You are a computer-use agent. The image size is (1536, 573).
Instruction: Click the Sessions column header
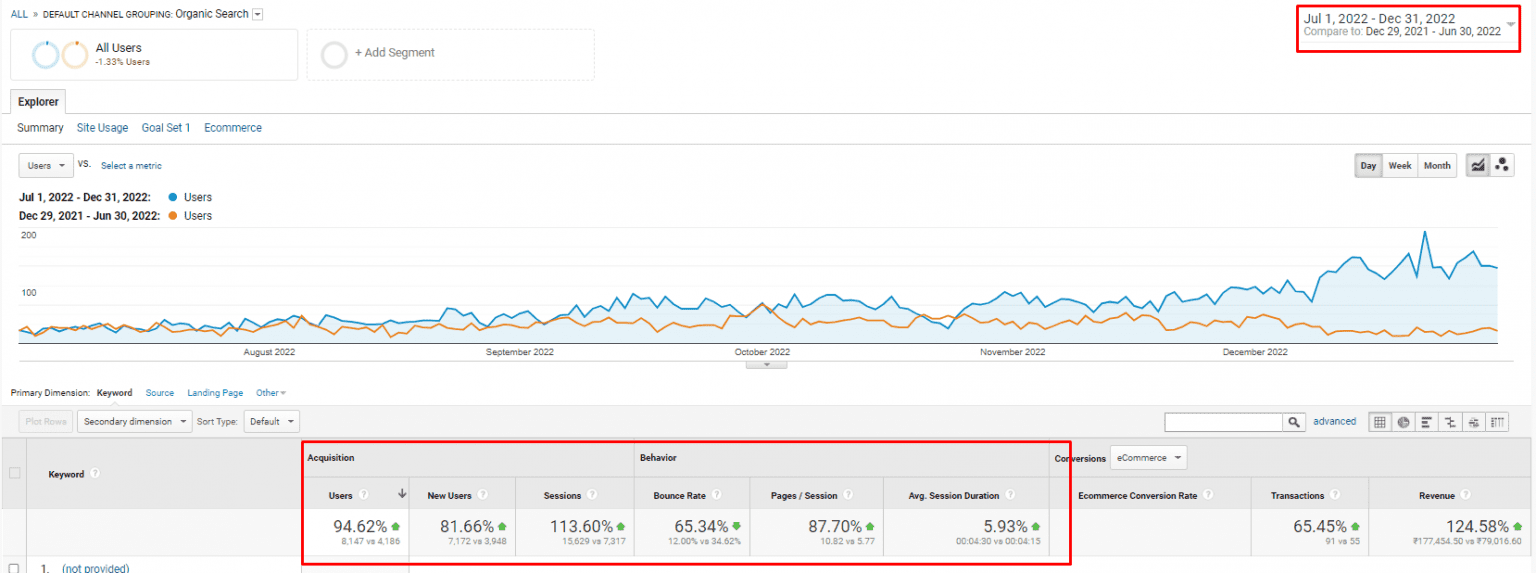pos(563,495)
